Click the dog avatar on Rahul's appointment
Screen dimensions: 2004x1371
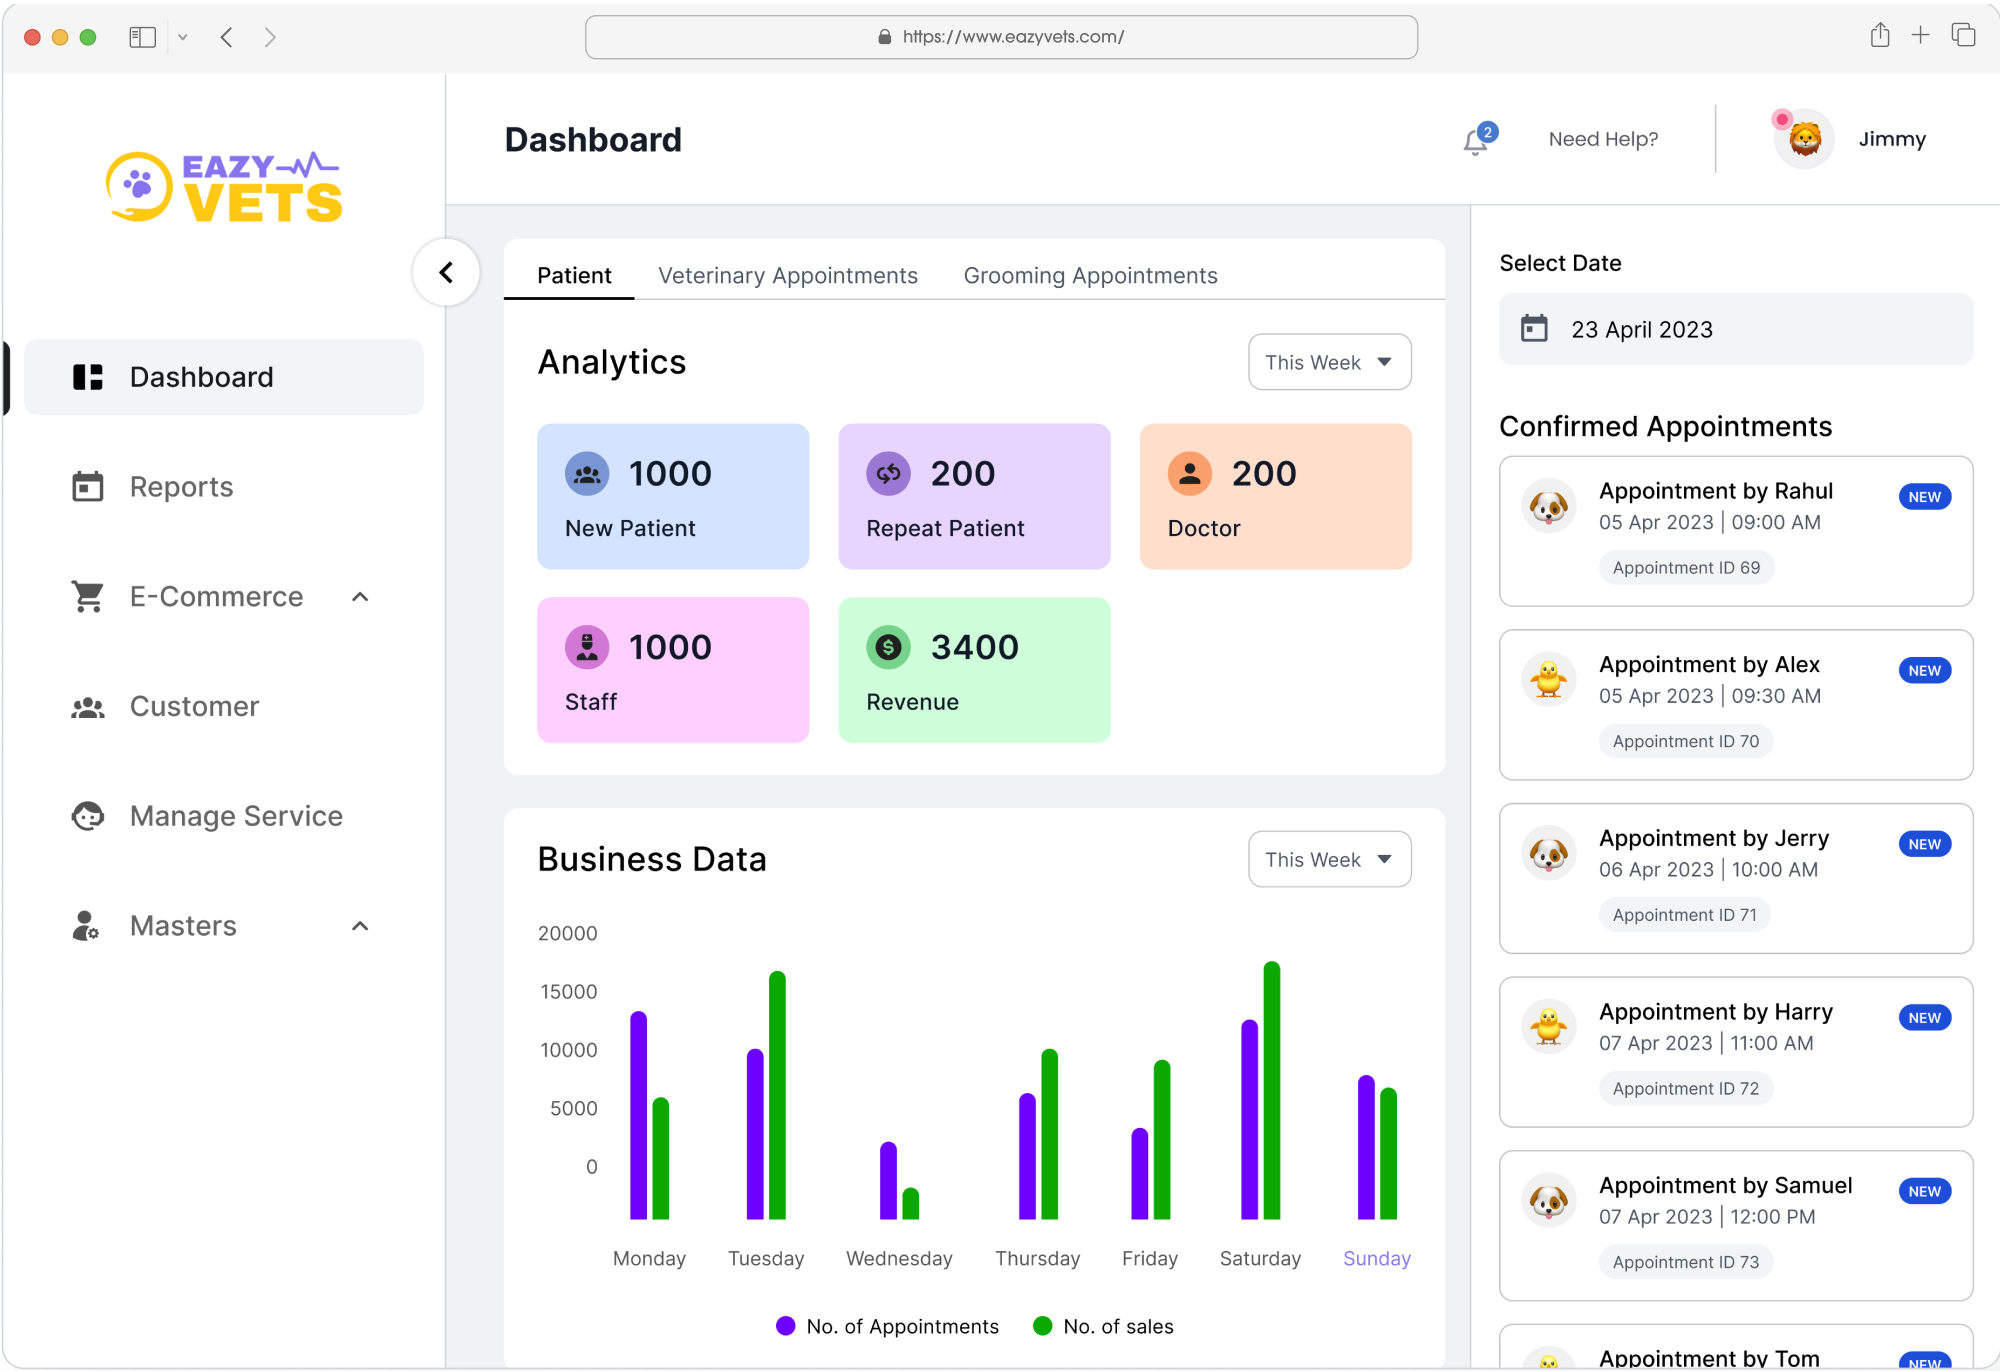(1549, 506)
